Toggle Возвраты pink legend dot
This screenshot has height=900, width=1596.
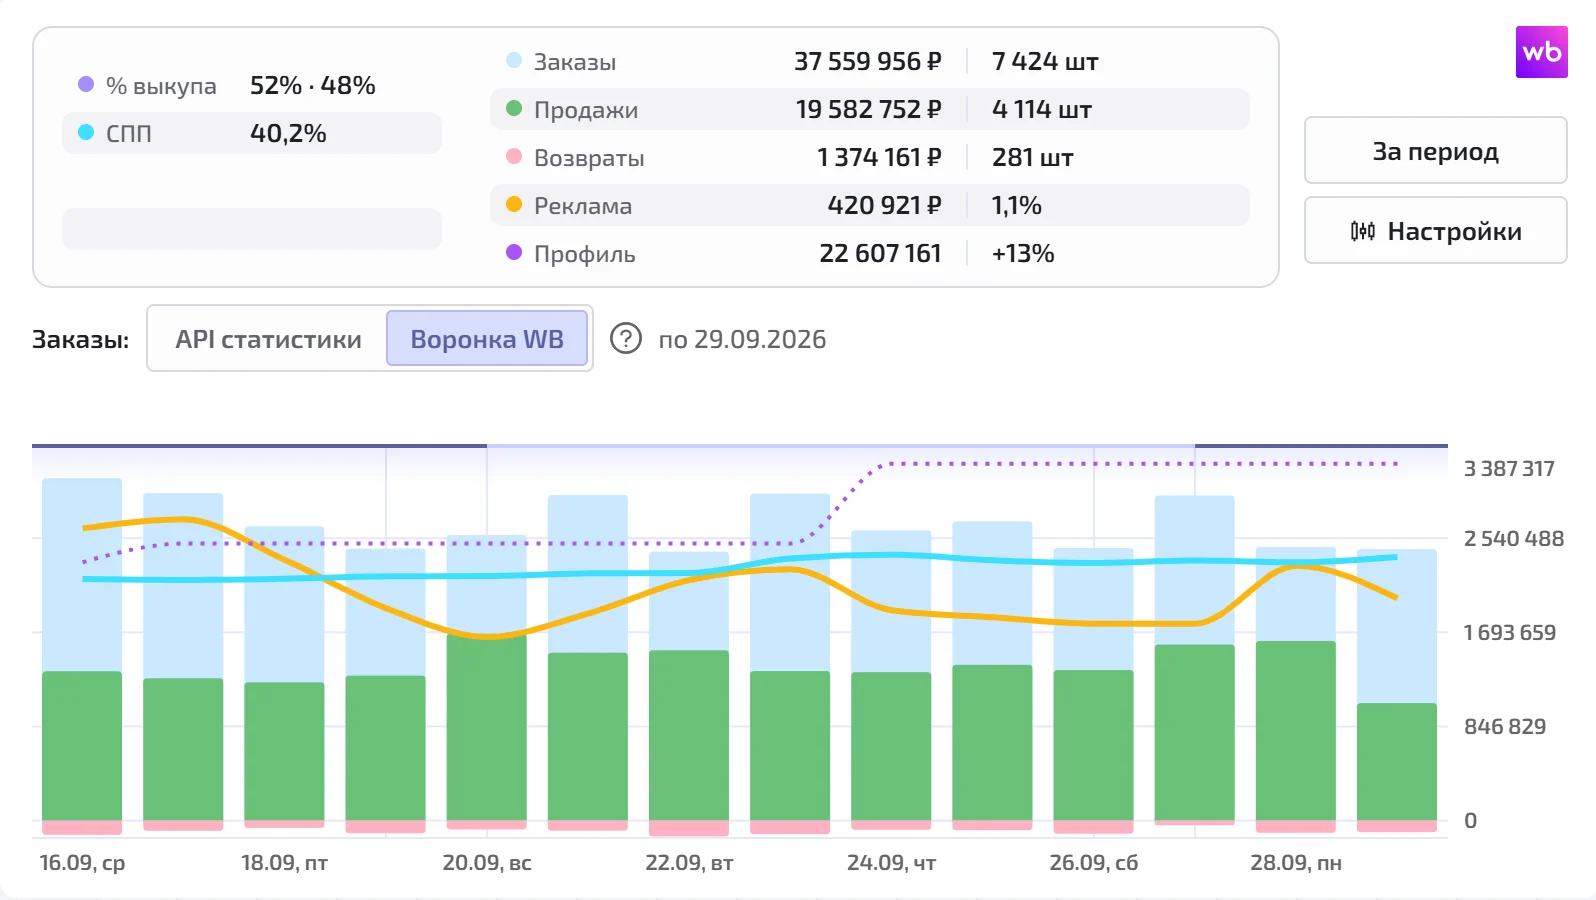514,156
